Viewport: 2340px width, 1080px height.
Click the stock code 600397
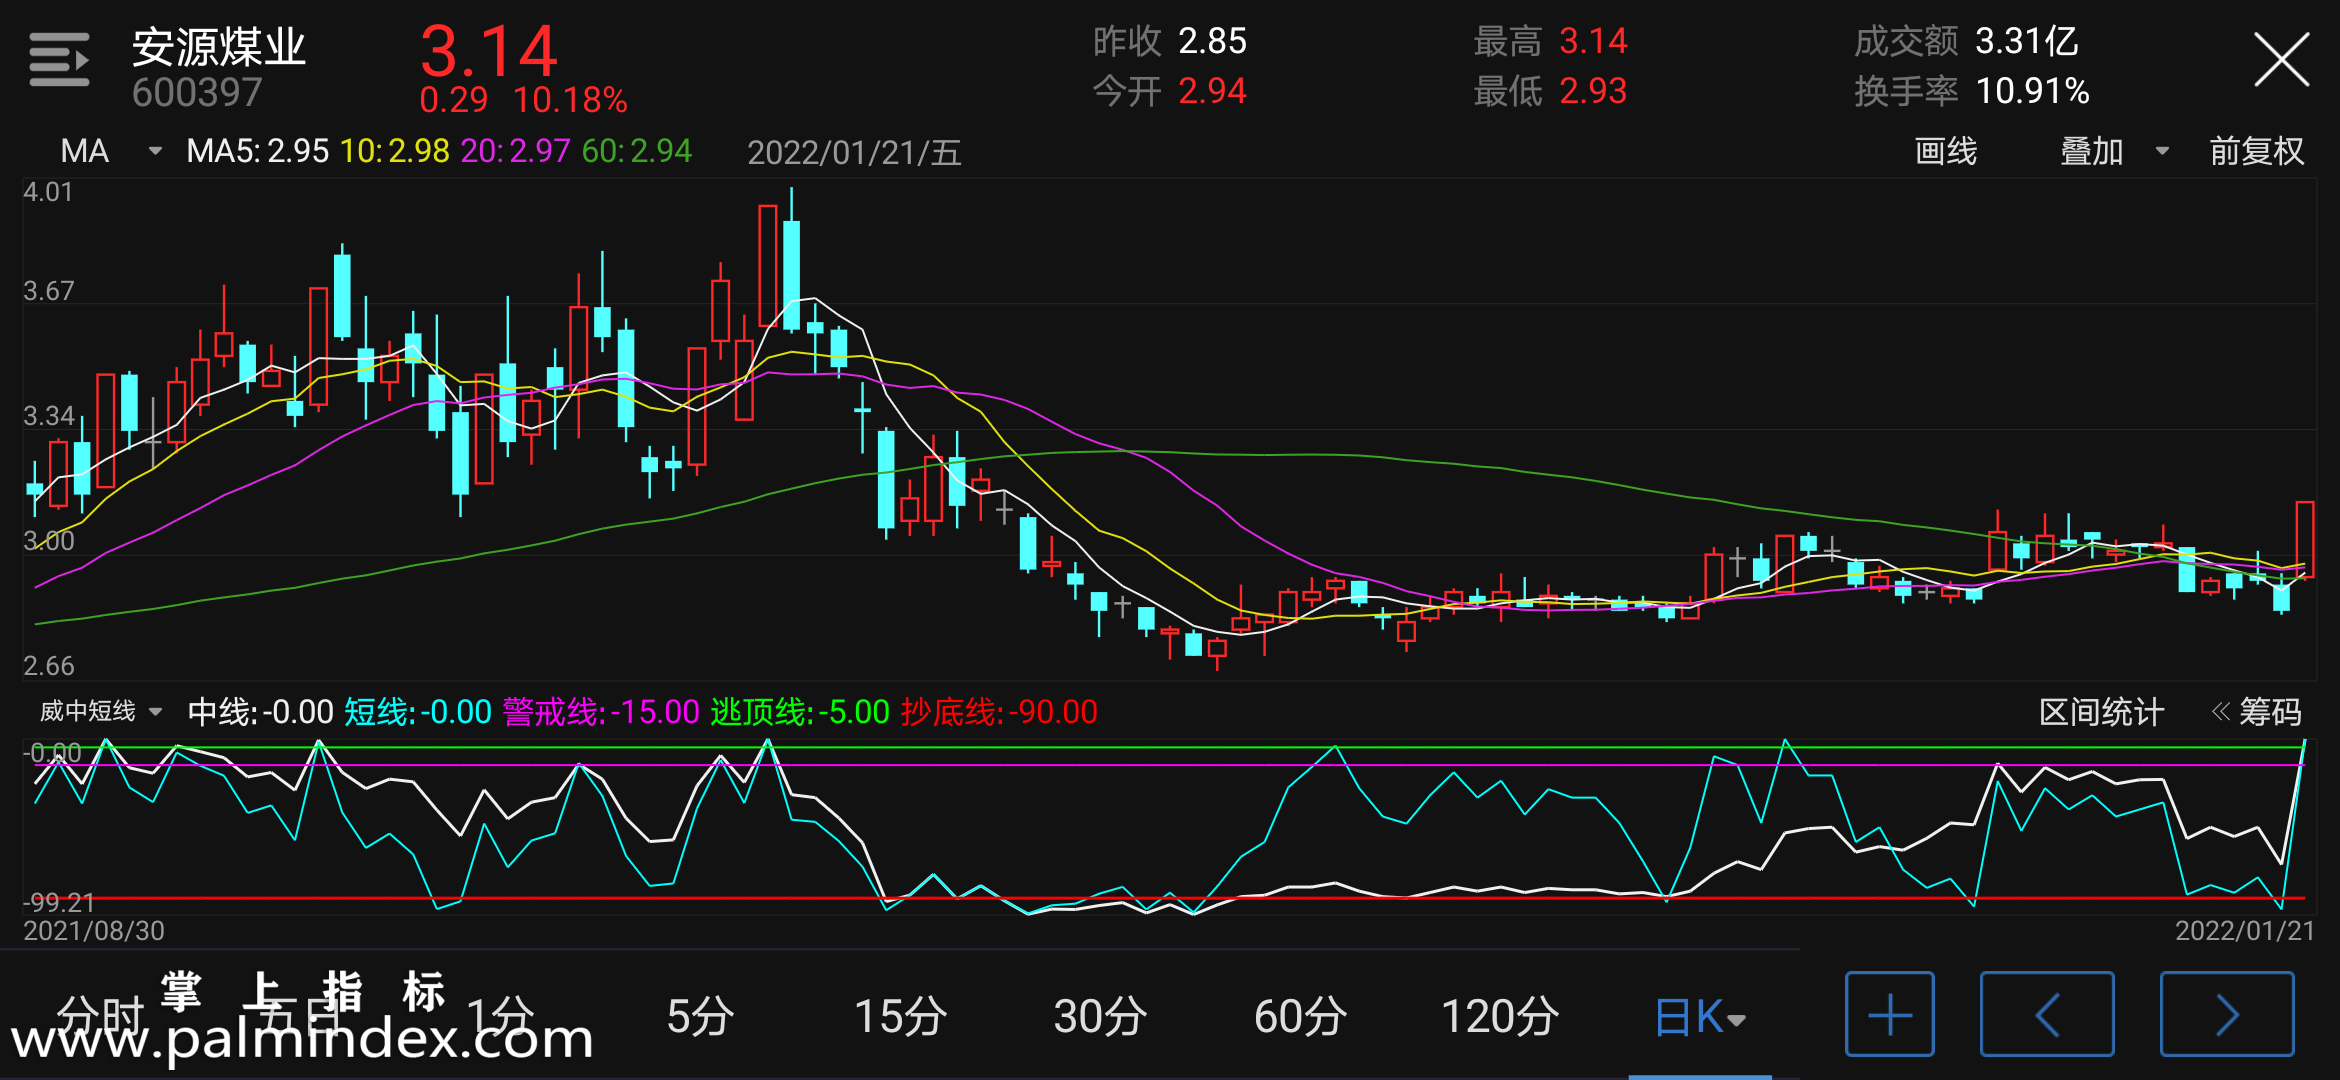point(196,93)
